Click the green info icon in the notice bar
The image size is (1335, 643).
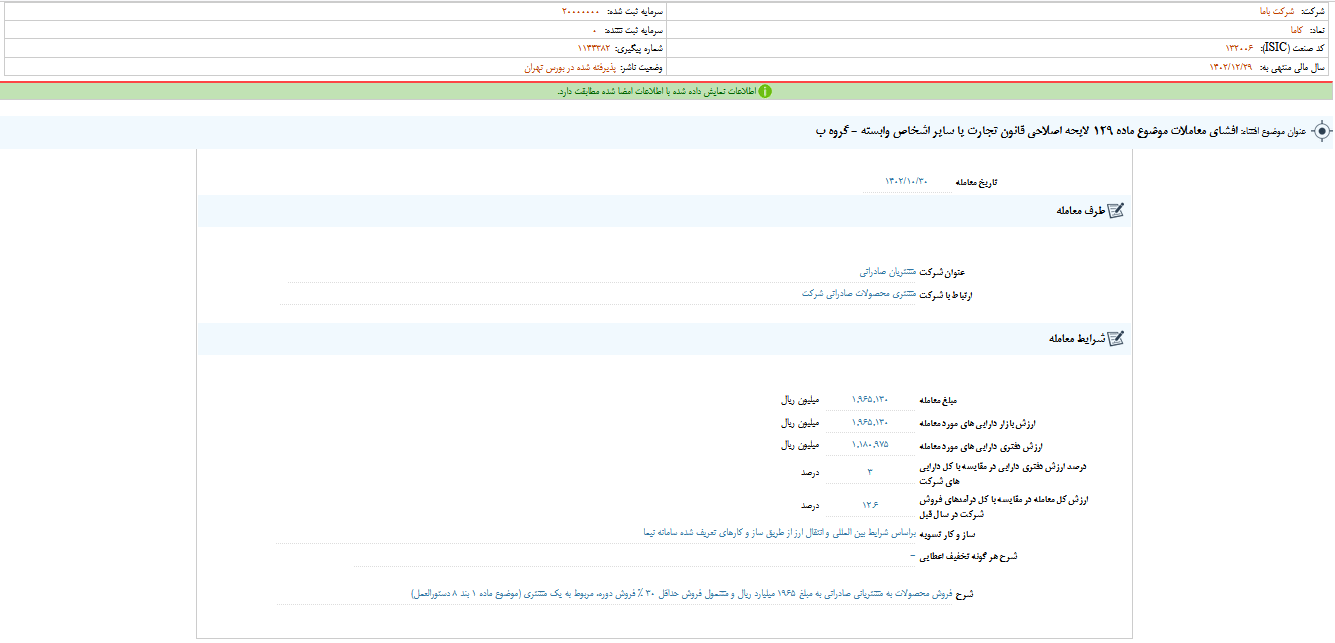[x=765, y=91]
